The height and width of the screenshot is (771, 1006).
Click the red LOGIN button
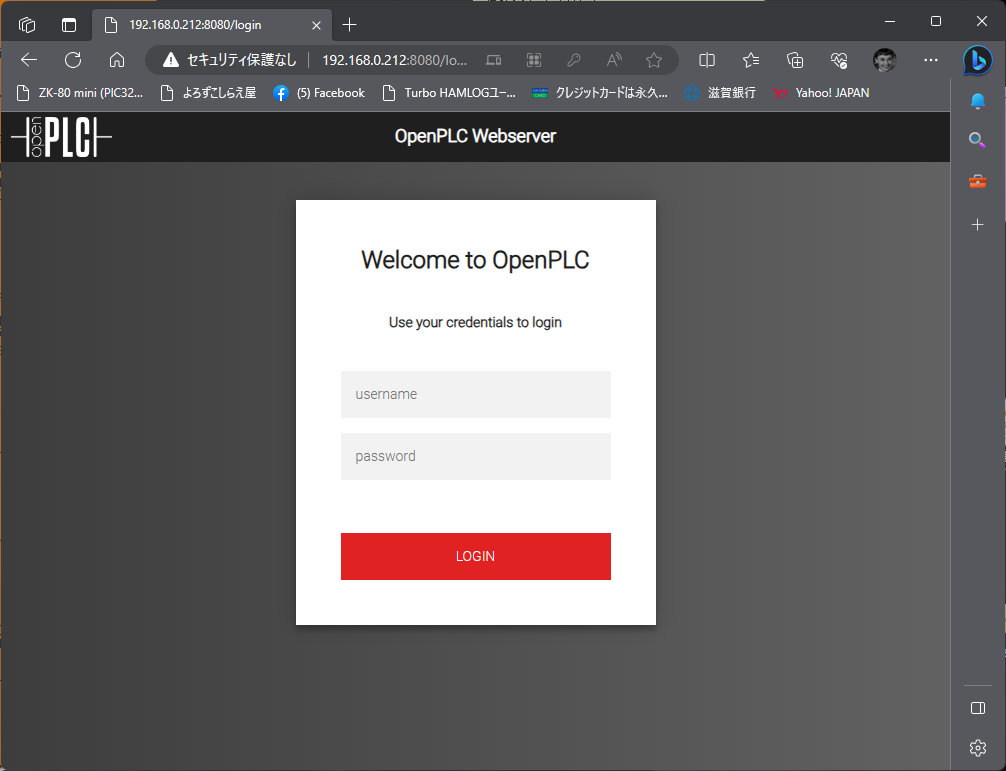point(475,556)
